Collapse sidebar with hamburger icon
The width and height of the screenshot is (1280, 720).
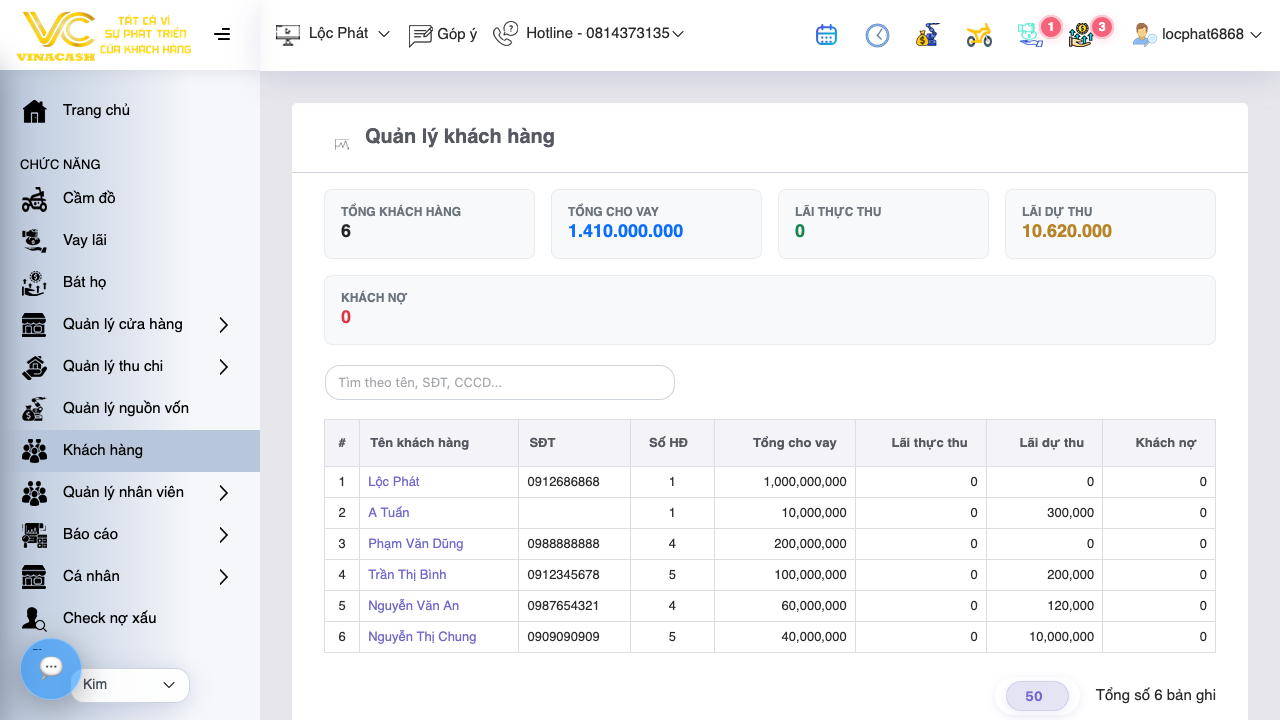pos(222,34)
